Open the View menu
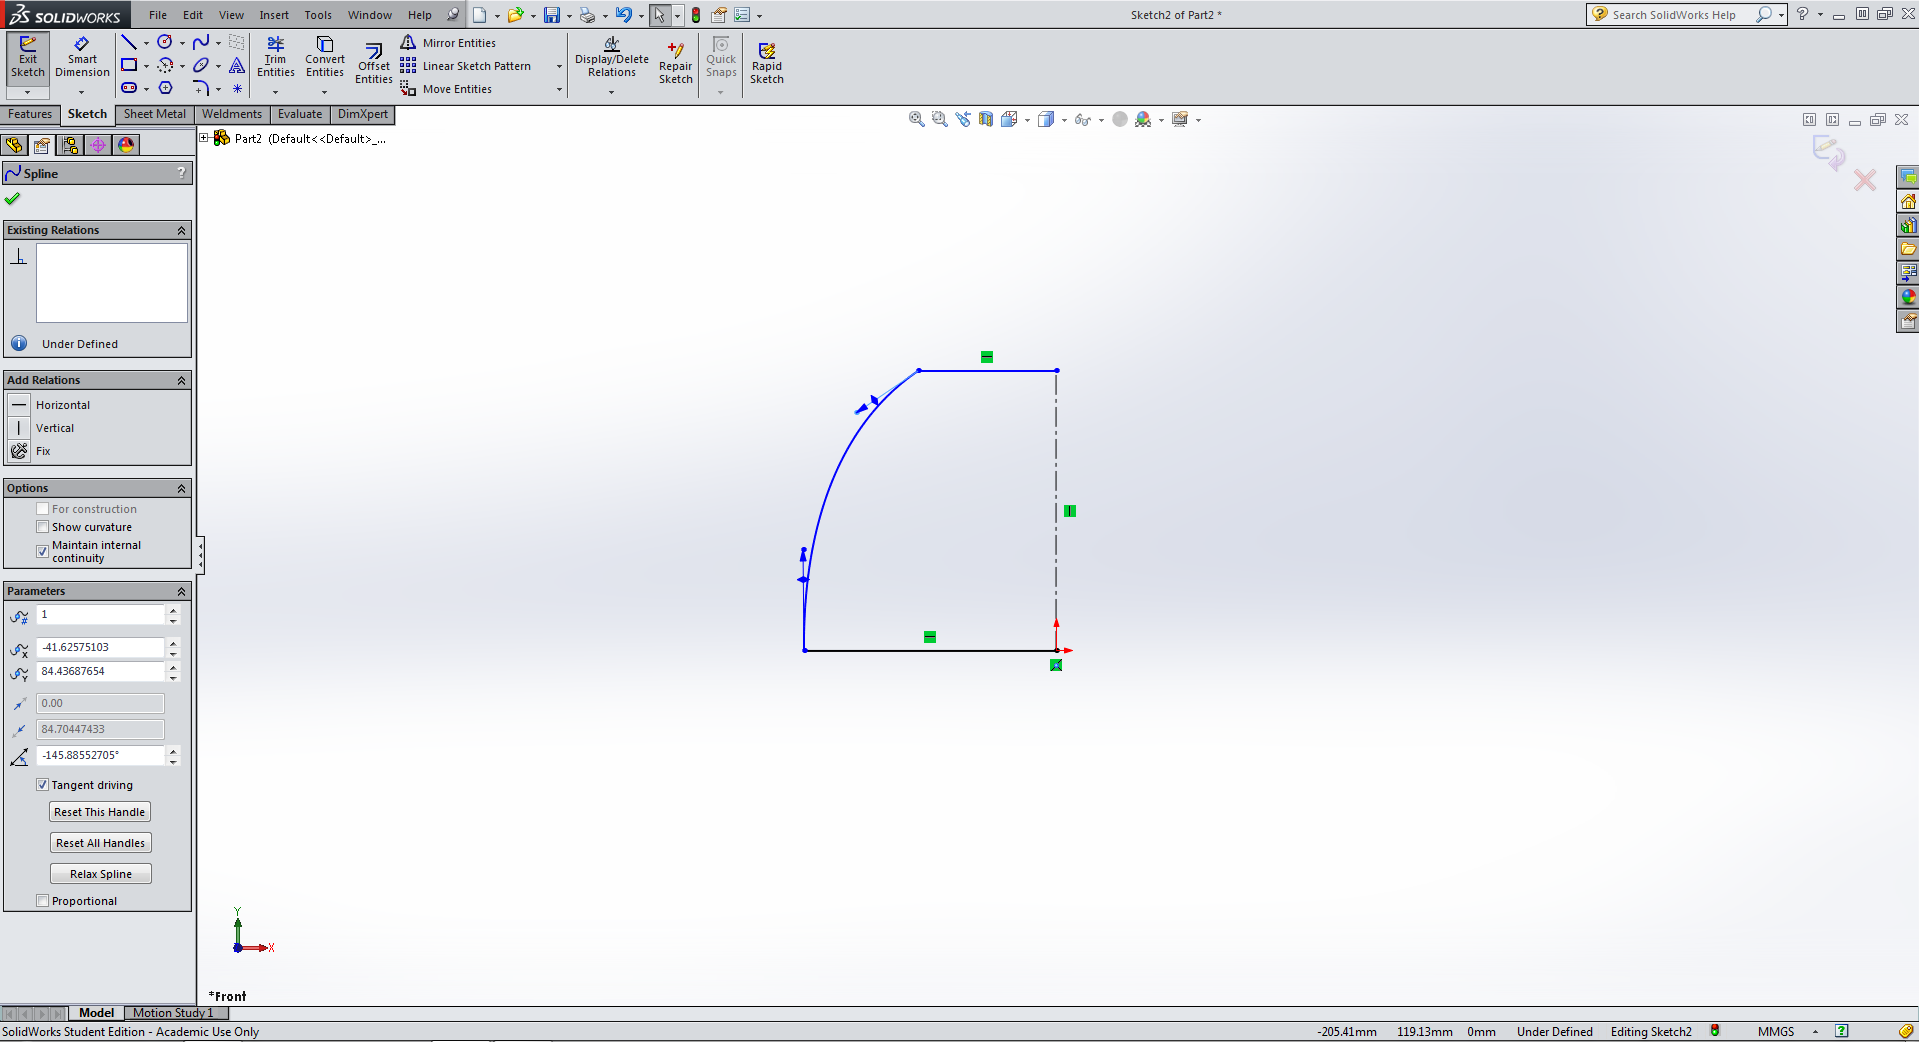This screenshot has height=1042, width=1919. pos(231,15)
